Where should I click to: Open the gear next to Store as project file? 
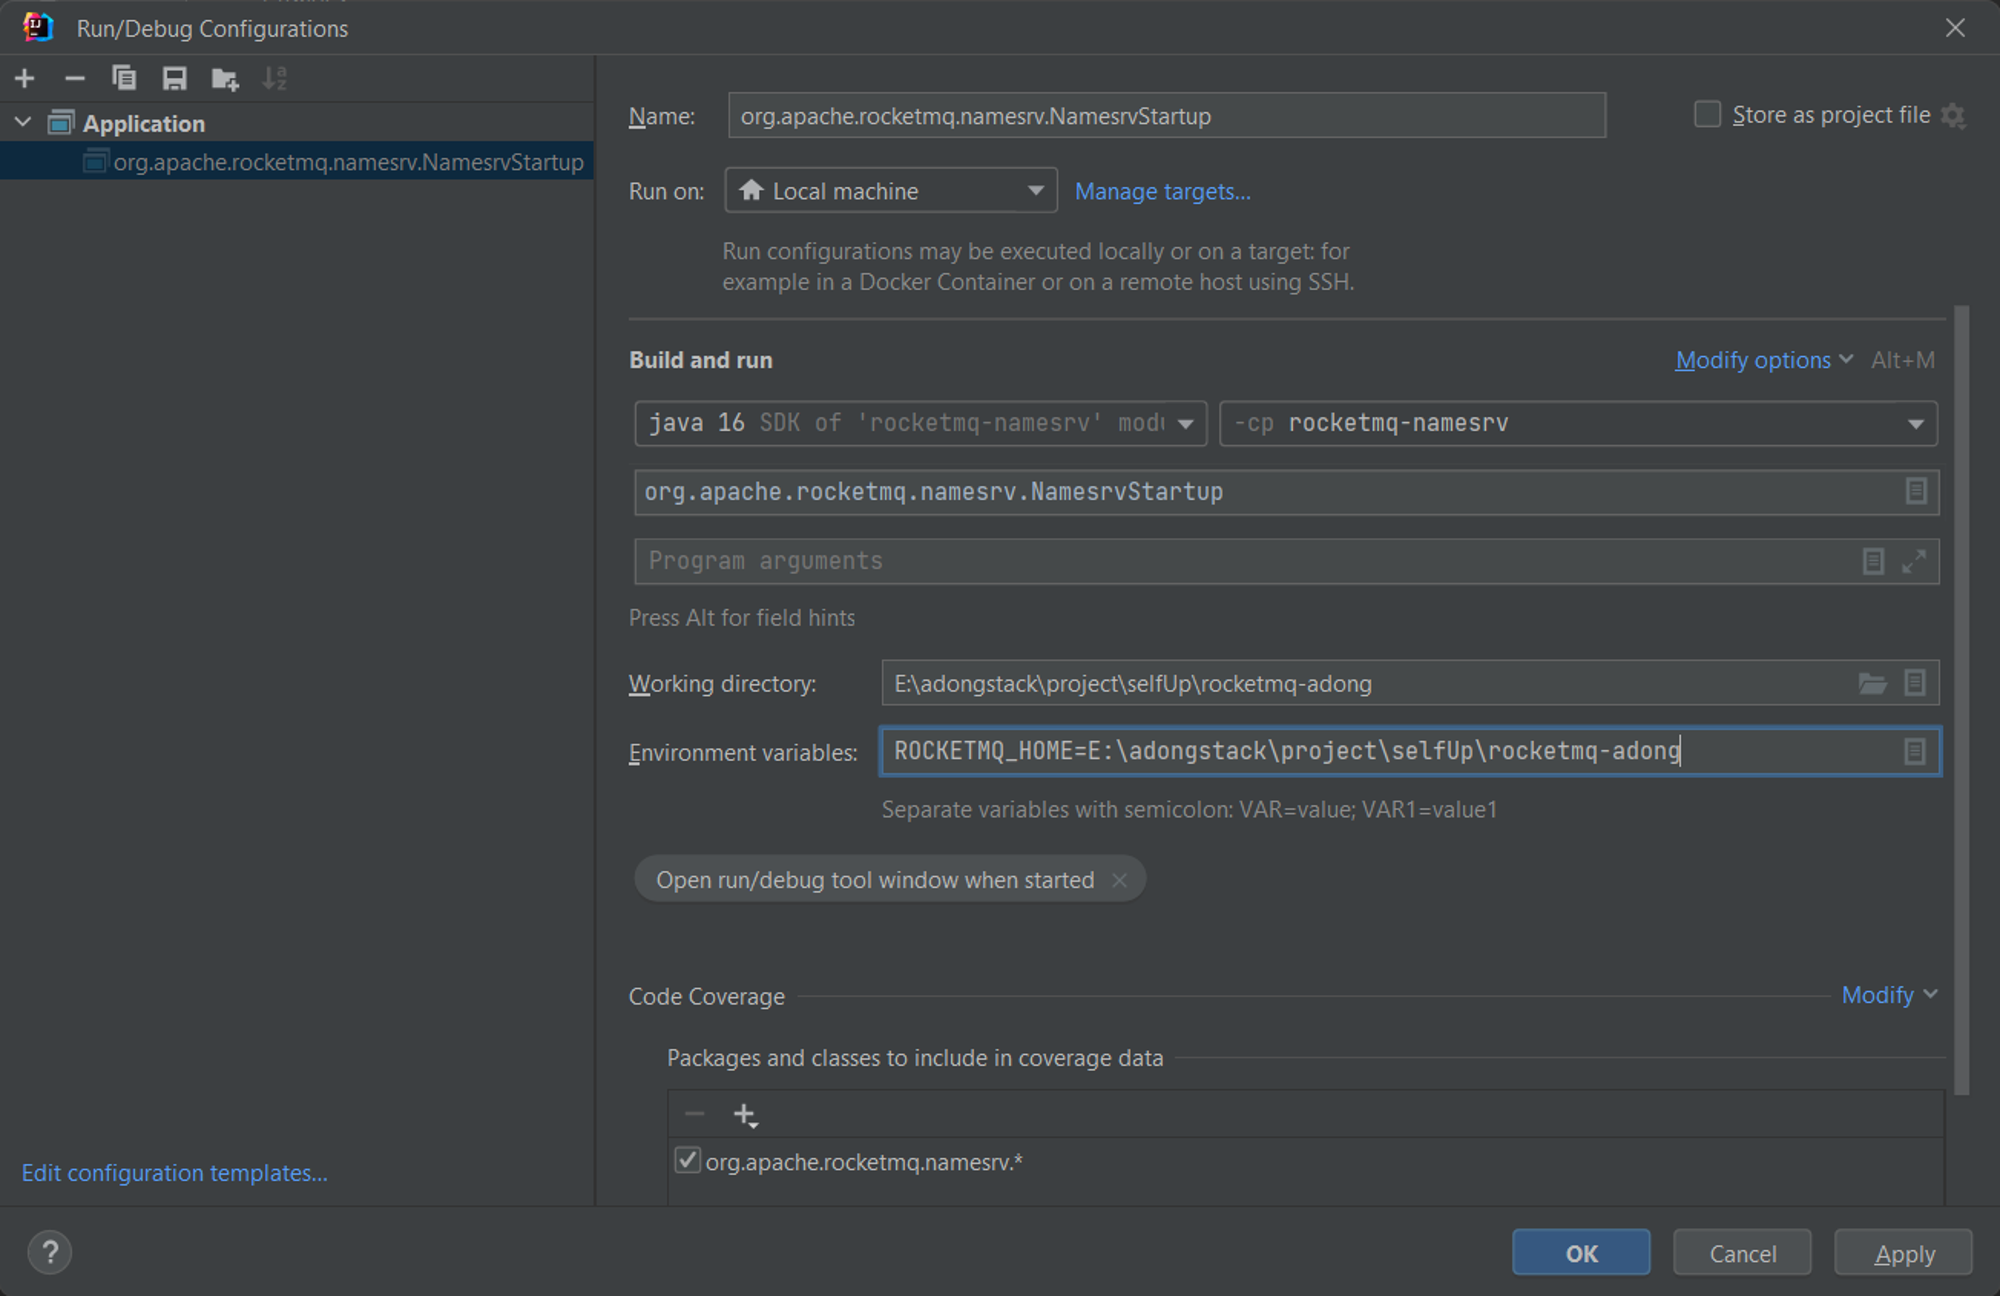point(1953,116)
